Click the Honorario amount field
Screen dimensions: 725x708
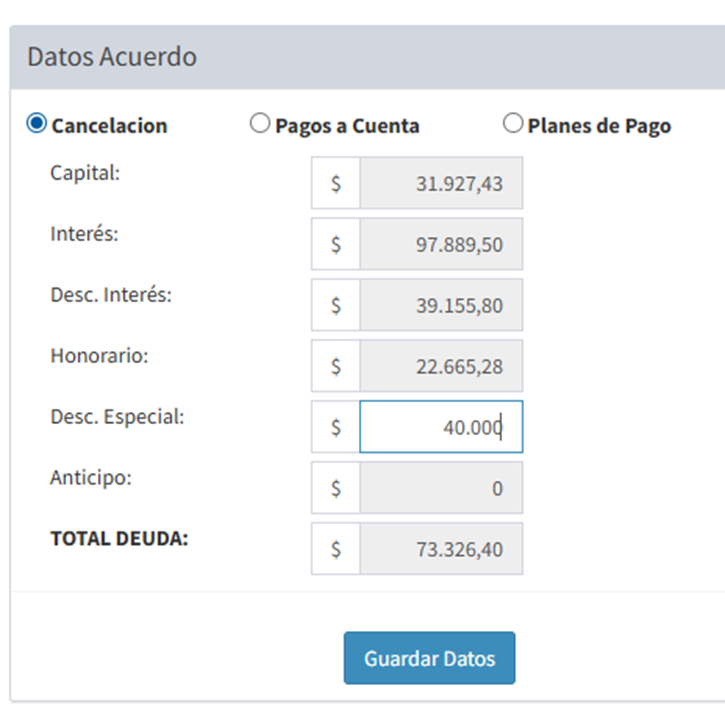click(440, 366)
